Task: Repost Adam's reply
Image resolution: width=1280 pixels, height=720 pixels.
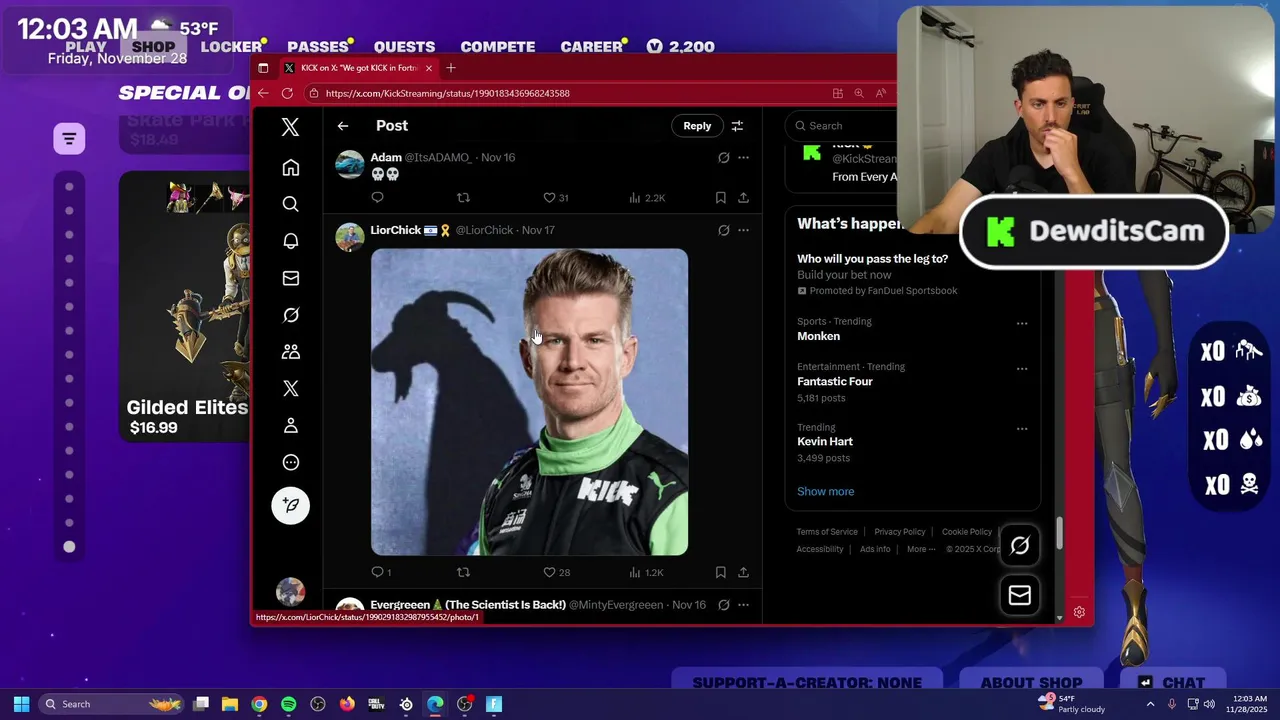Action: click(463, 198)
